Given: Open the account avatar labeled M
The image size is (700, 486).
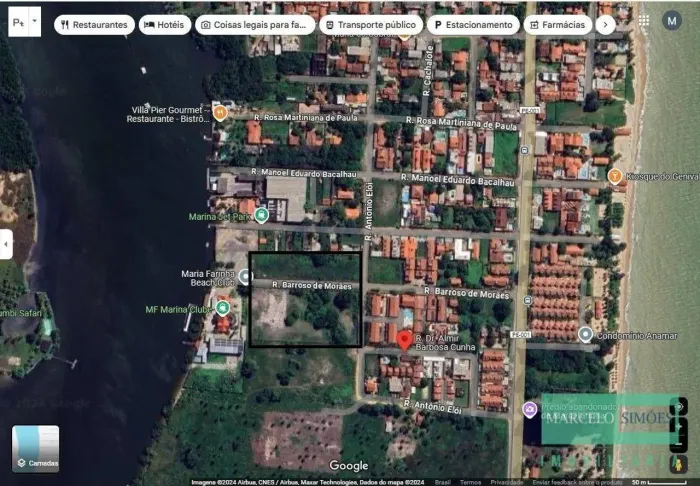Looking at the screenshot, I should coord(672,21).
